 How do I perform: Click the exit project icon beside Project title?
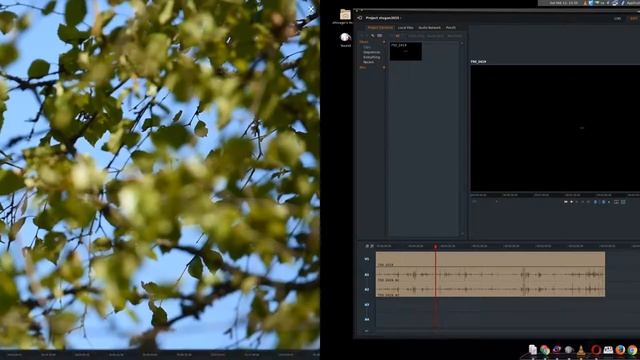tap(360, 18)
